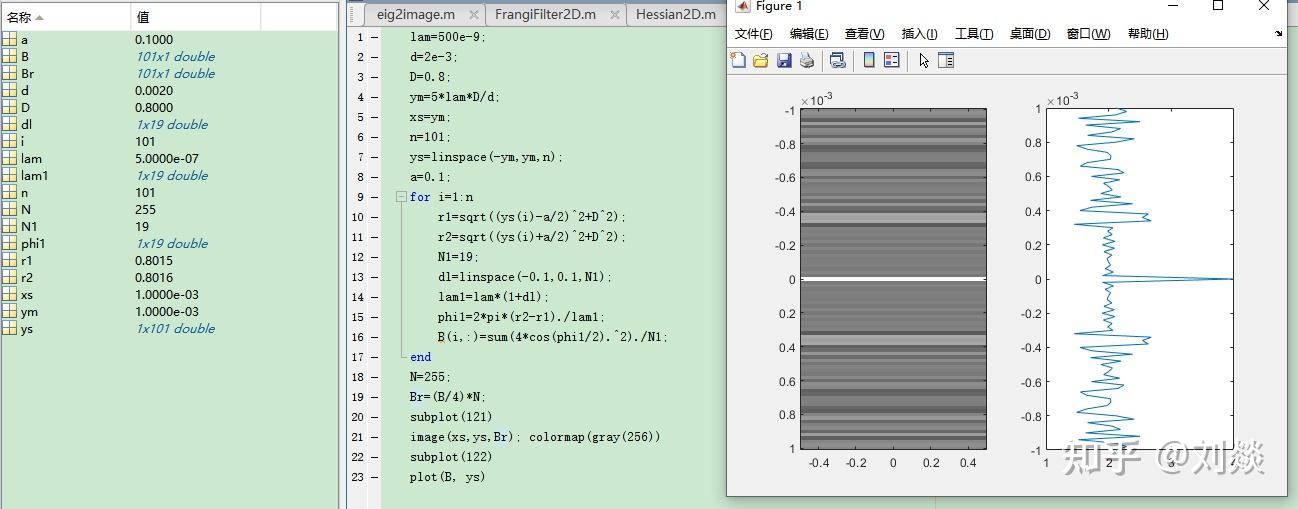Open 工具(T) menu in Figure window
This screenshot has height=509, width=1298.
tap(974, 34)
